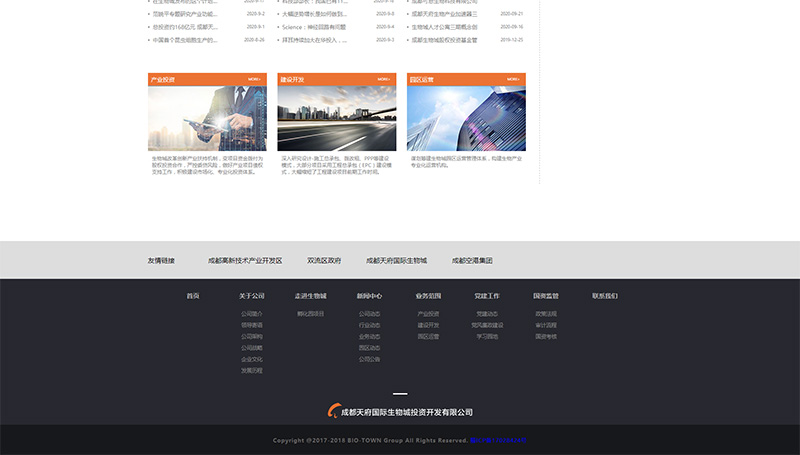Click the Copyright @2017-2018 BIO-TOWN text
This screenshot has width=800, height=455.
point(370,440)
